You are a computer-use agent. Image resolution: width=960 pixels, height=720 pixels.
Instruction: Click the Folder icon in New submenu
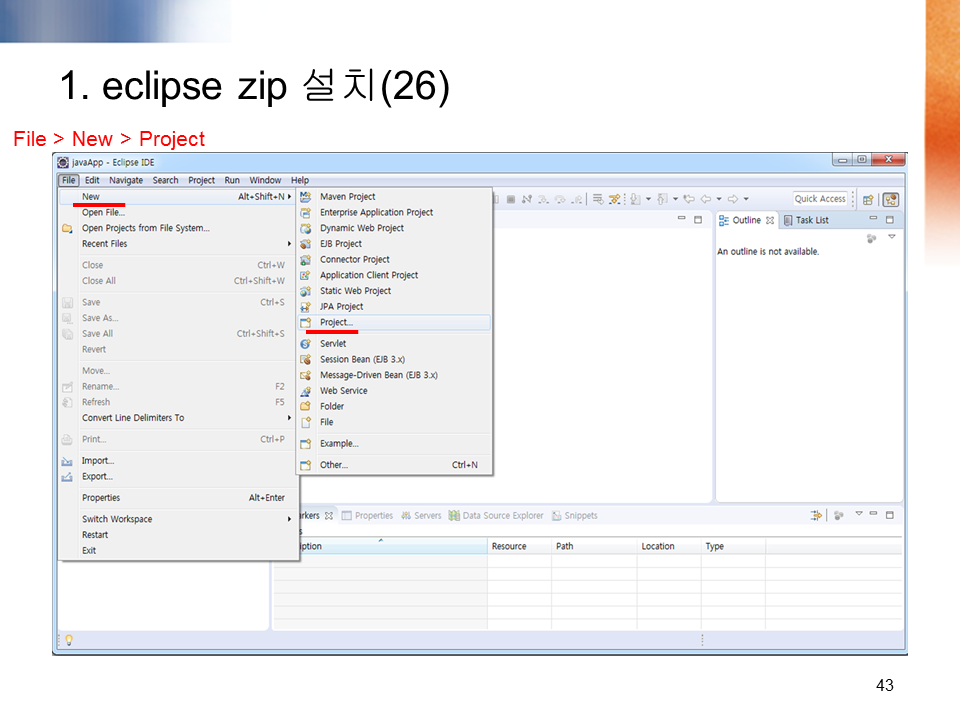(x=306, y=407)
